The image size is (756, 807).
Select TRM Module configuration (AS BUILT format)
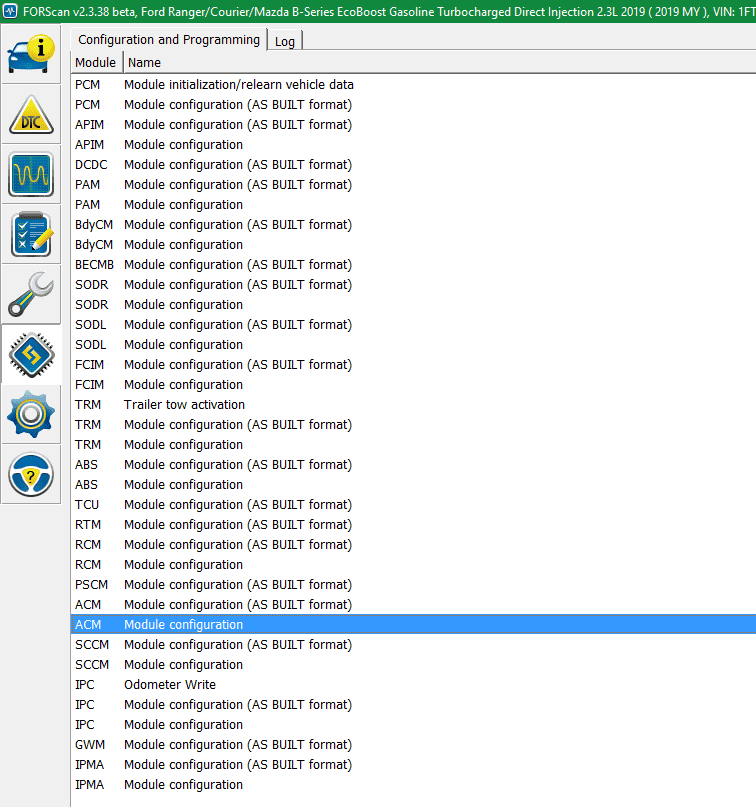pyautogui.click(x=413, y=425)
